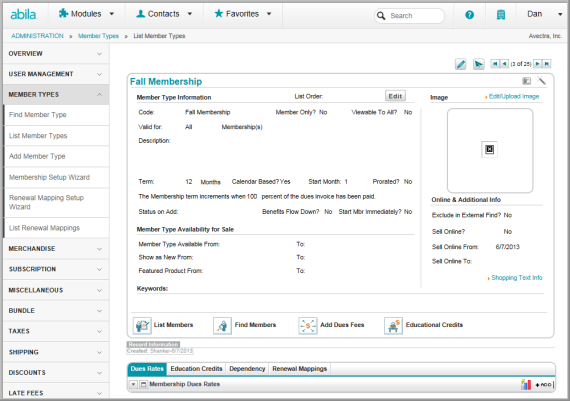Switch to the Education Credits tab
Image resolution: width=570 pixels, height=401 pixels.
point(196,369)
